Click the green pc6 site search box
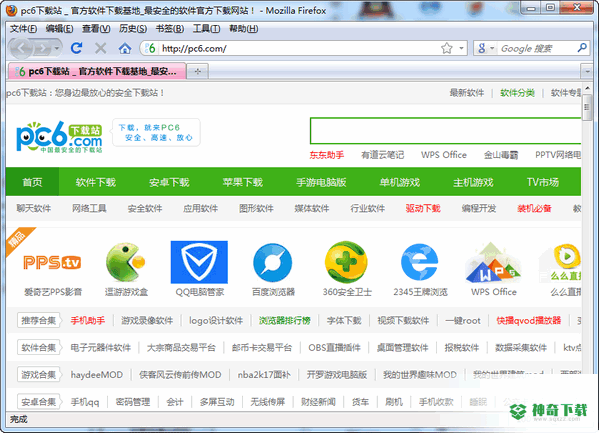599x433 pixels. point(445,131)
